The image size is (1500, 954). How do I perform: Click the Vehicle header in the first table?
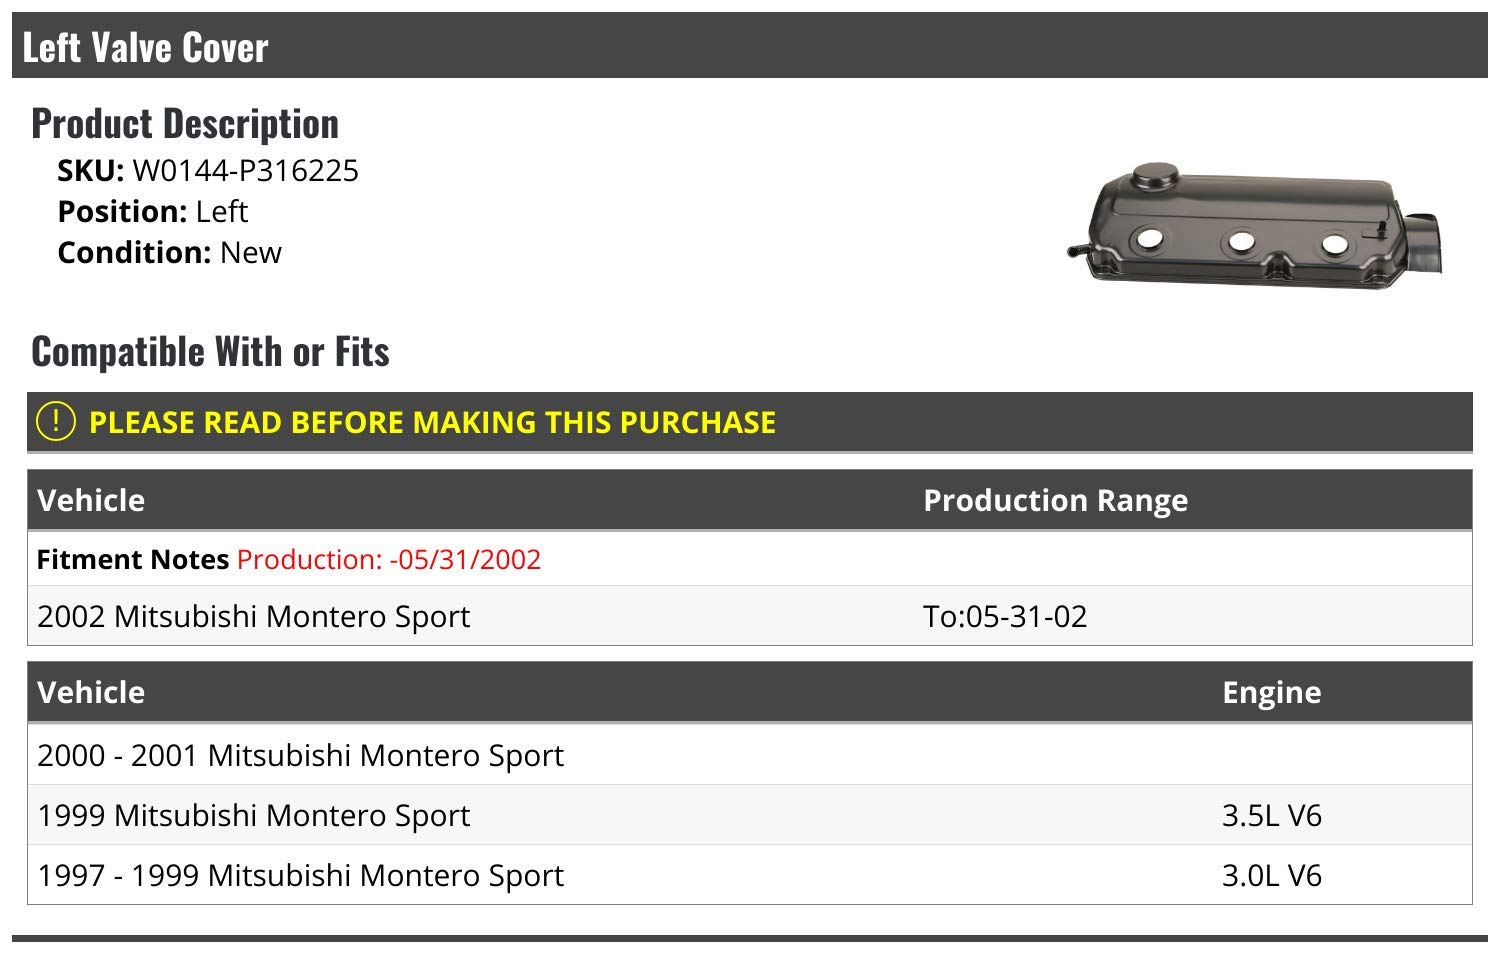[91, 500]
